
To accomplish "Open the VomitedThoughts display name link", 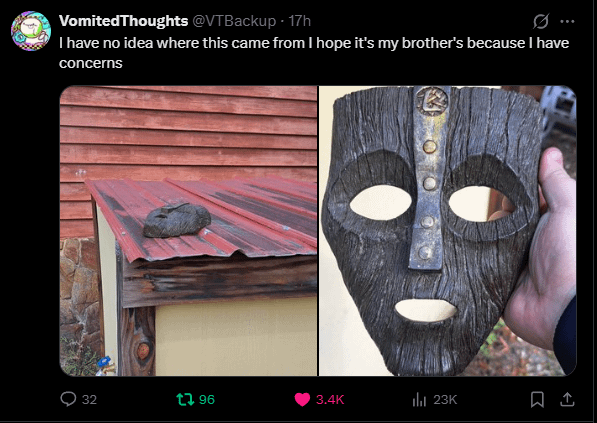I will pyautogui.click(x=123, y=21).
